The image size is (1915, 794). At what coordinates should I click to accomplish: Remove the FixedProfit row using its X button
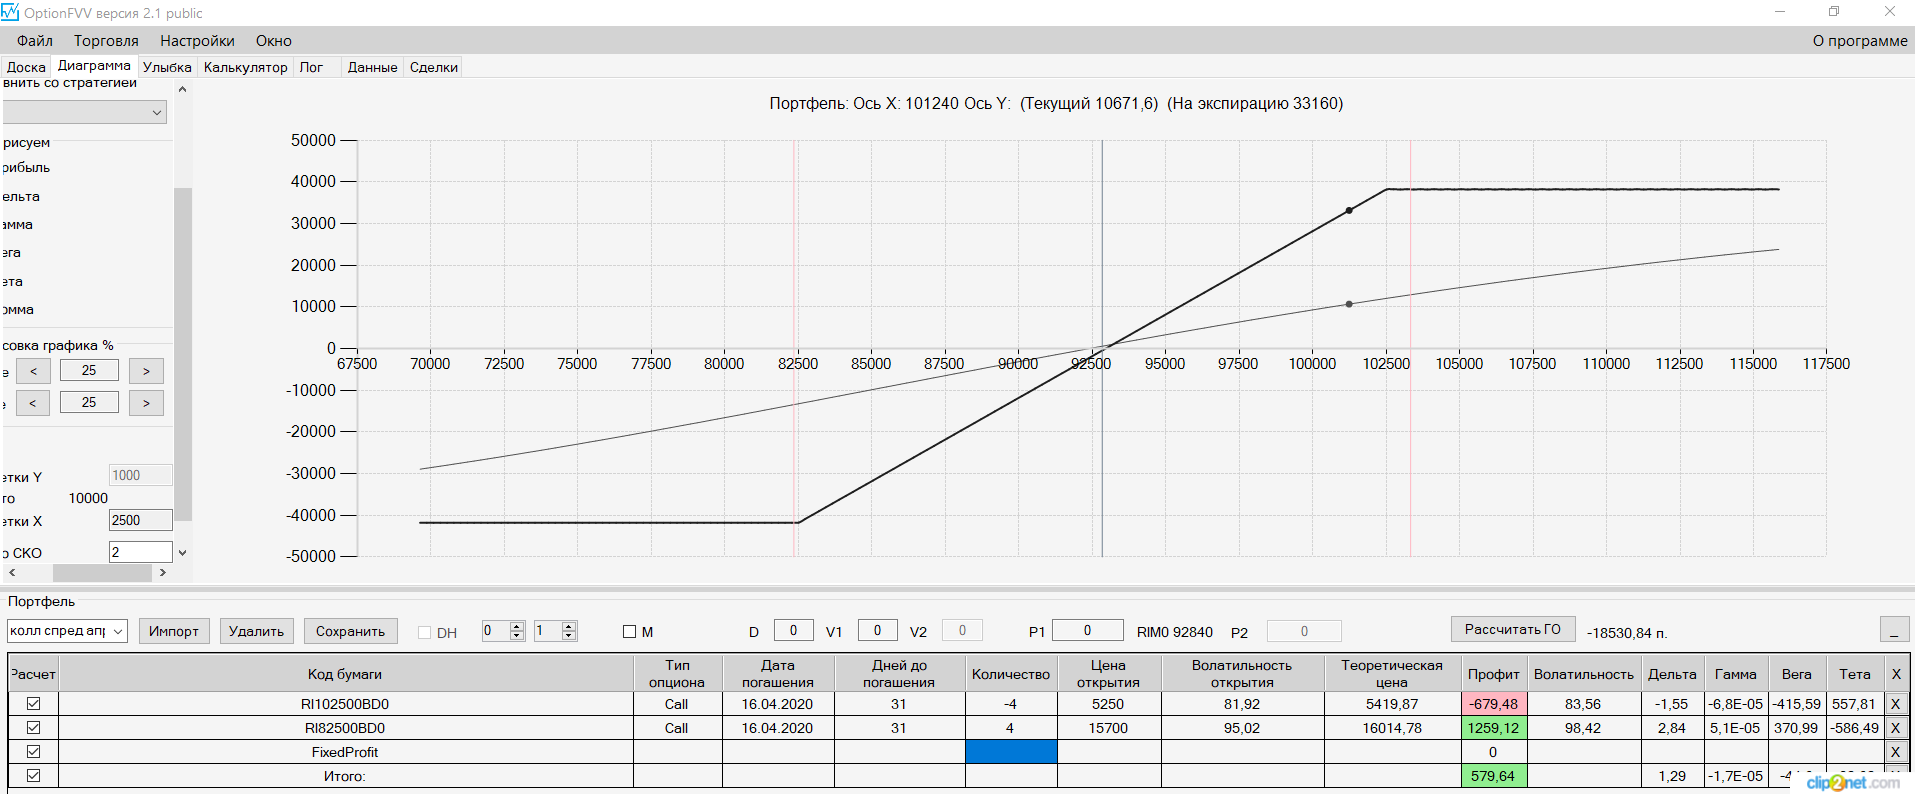coord(1895,752)
